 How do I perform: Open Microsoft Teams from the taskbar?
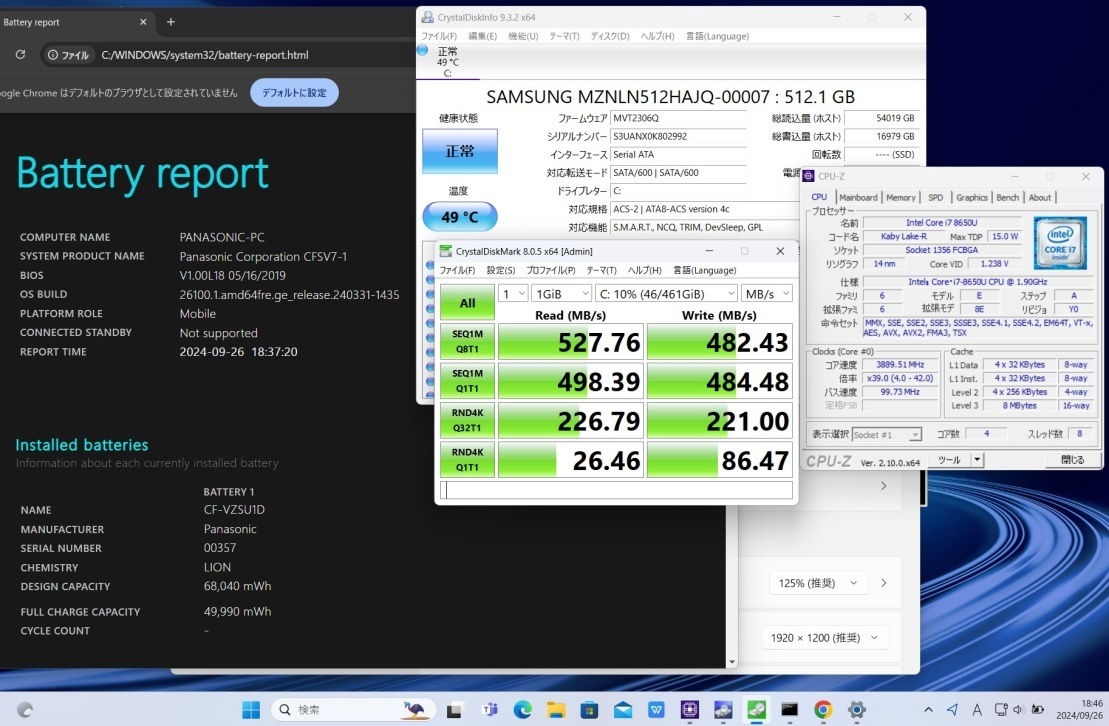[489, 710]
